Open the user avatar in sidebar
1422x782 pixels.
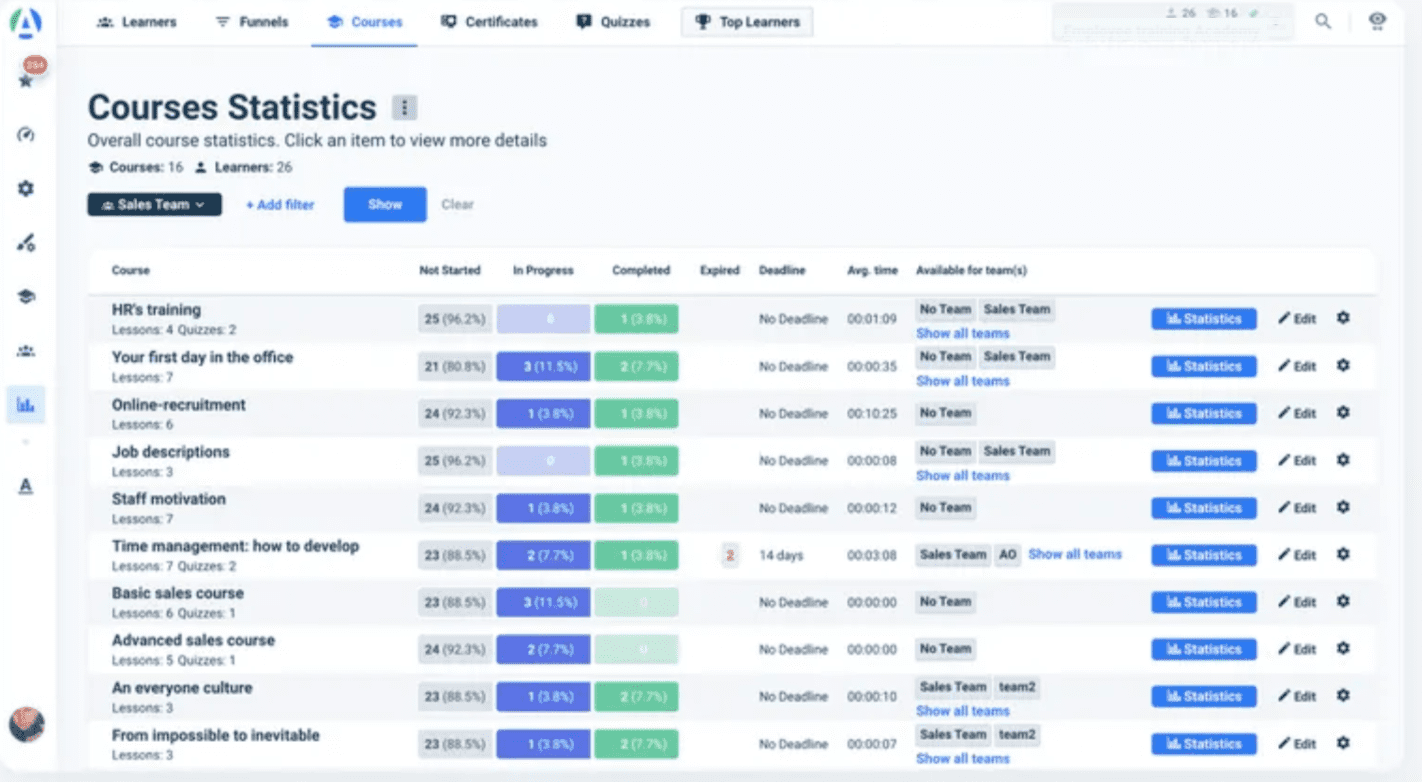point(27,724)
